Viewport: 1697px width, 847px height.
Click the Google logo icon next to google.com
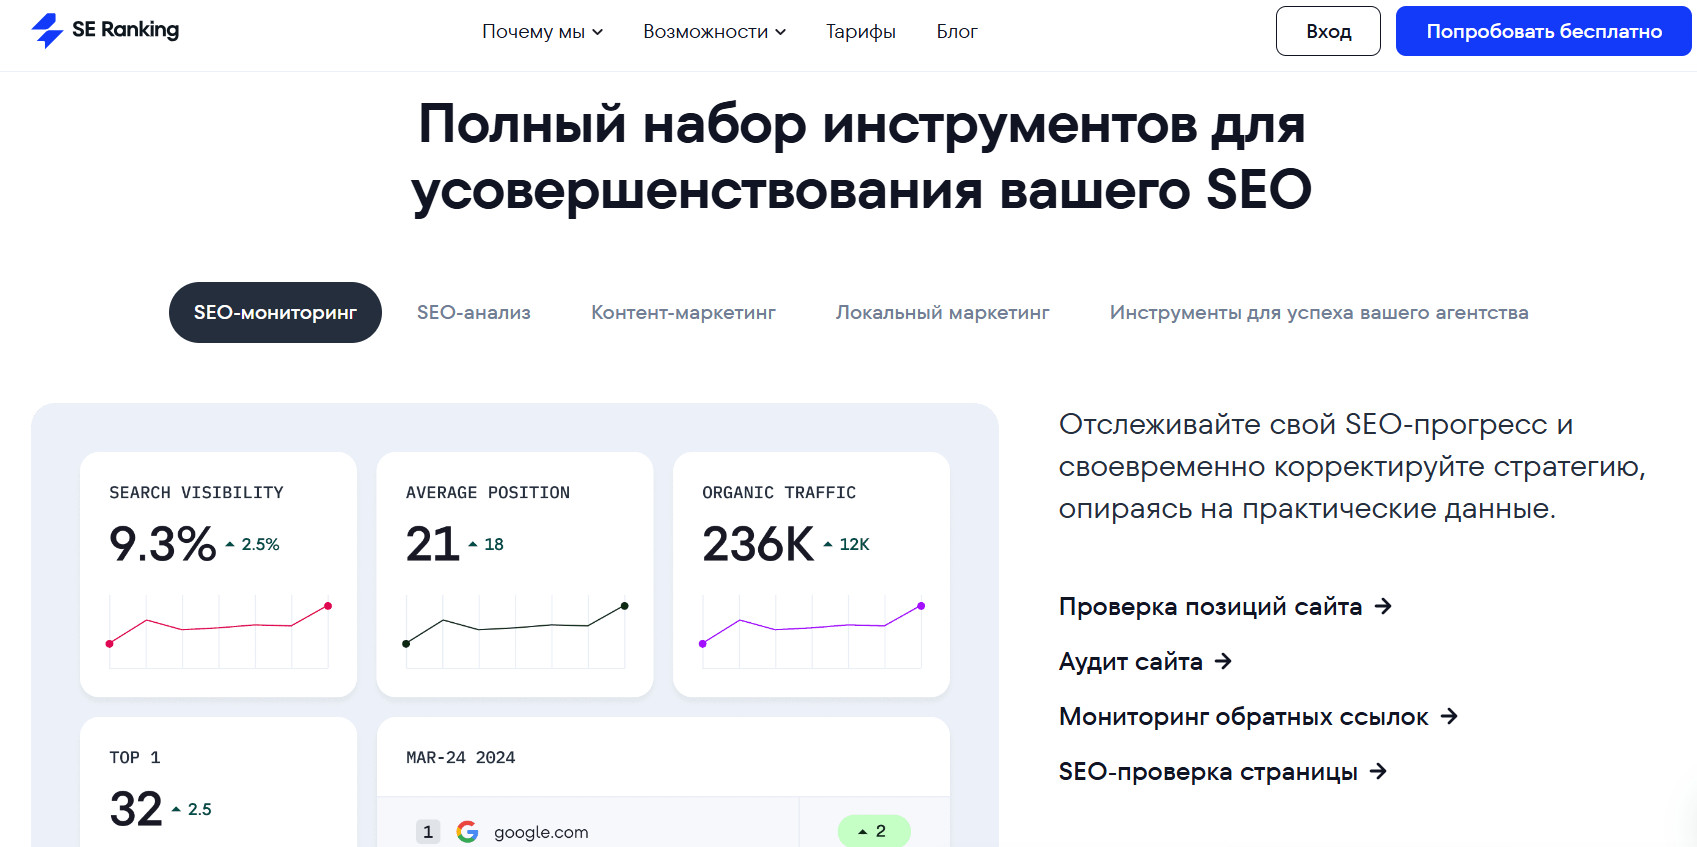(x=467, y=831)
